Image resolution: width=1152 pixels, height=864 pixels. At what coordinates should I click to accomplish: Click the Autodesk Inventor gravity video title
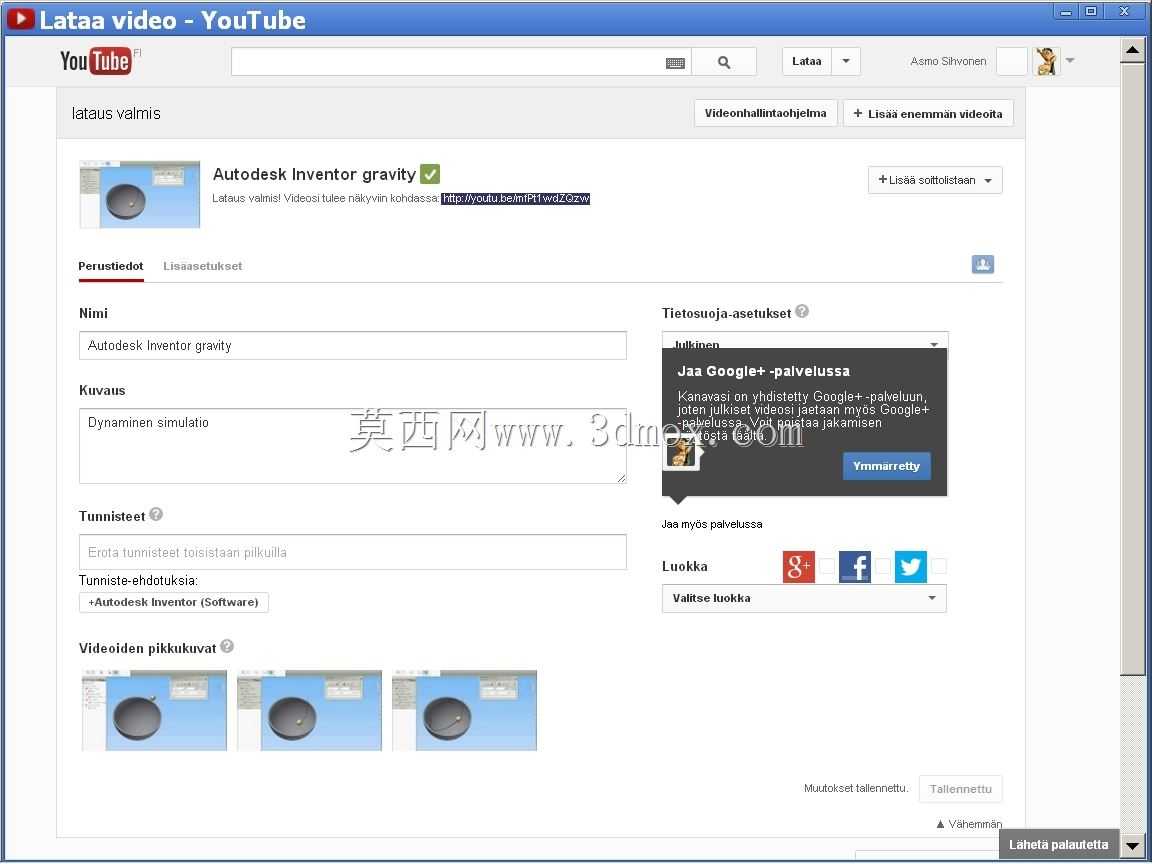314,174
